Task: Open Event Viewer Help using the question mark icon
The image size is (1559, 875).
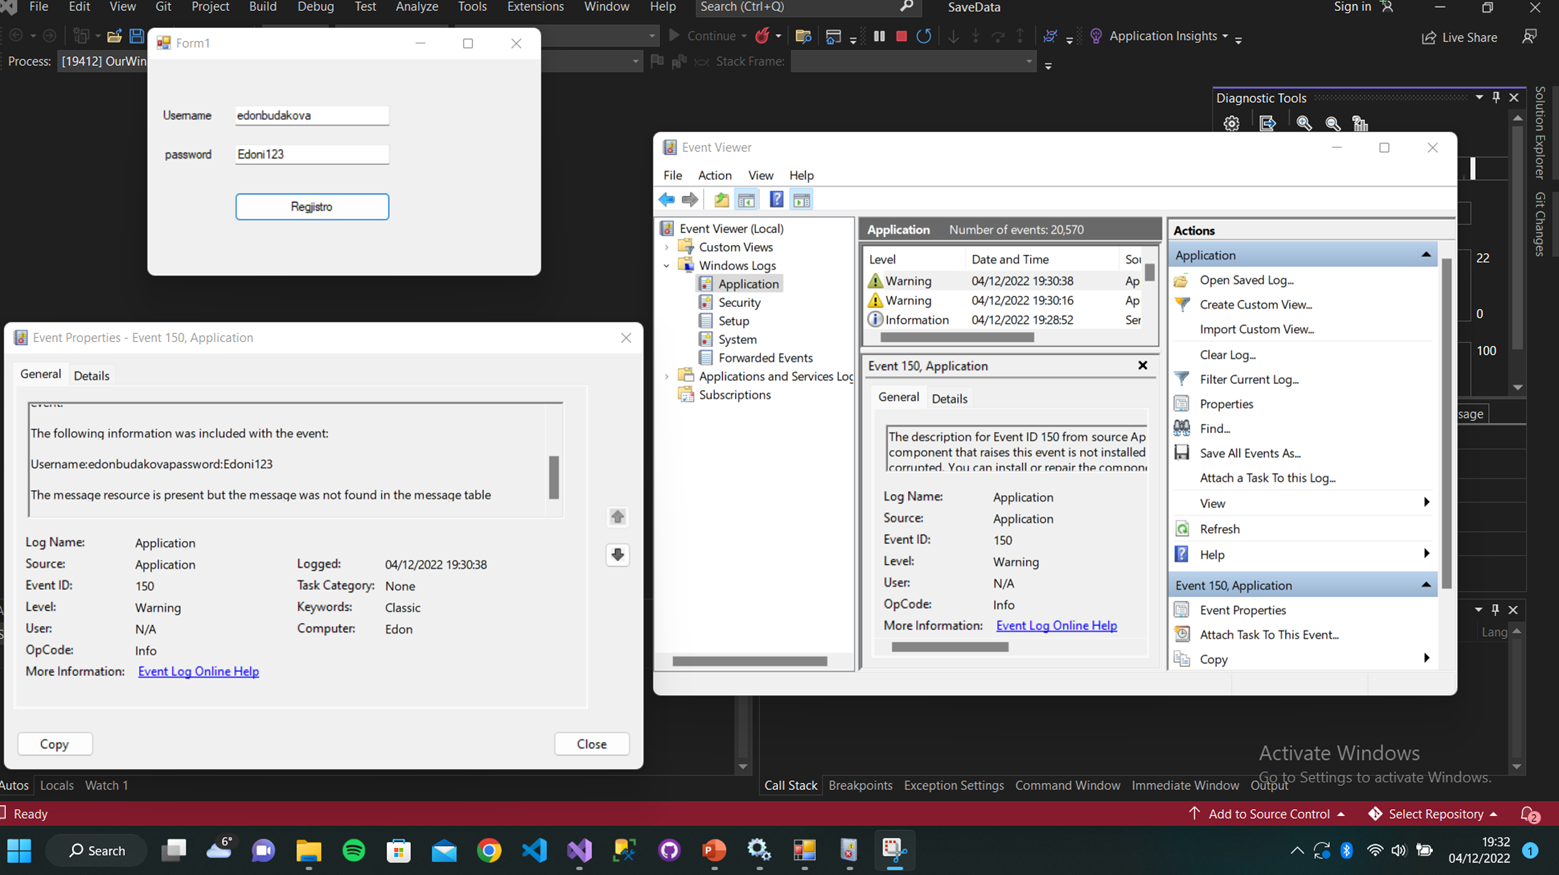Action: 777,199
